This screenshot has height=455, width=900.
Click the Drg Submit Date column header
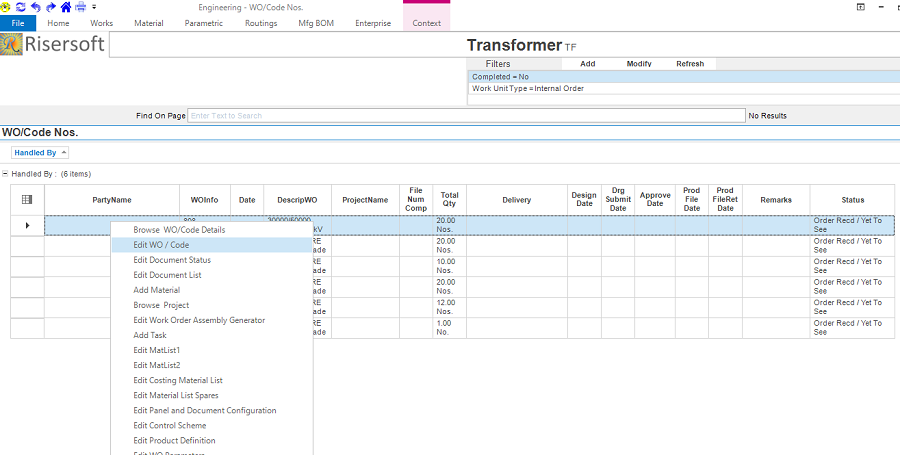tap(618, 200)
